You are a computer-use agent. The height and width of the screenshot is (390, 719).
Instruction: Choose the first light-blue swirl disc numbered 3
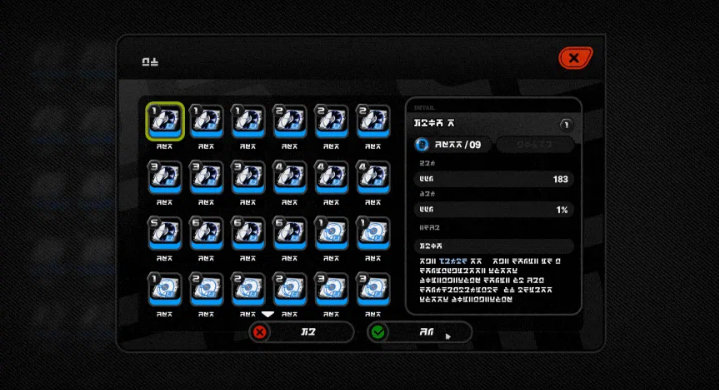tap(332, 289)
